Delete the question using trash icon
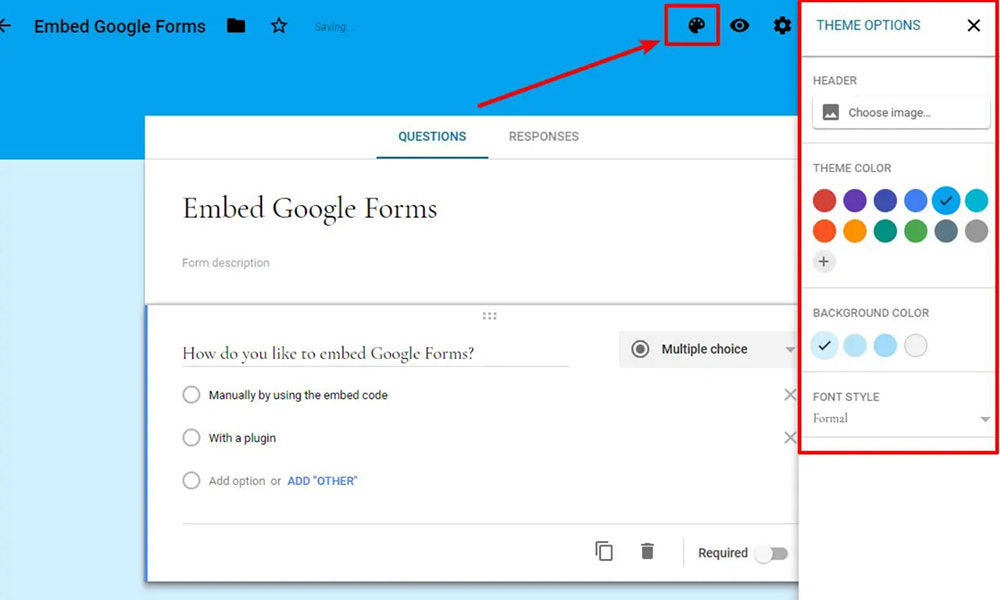 pos(647,551)
